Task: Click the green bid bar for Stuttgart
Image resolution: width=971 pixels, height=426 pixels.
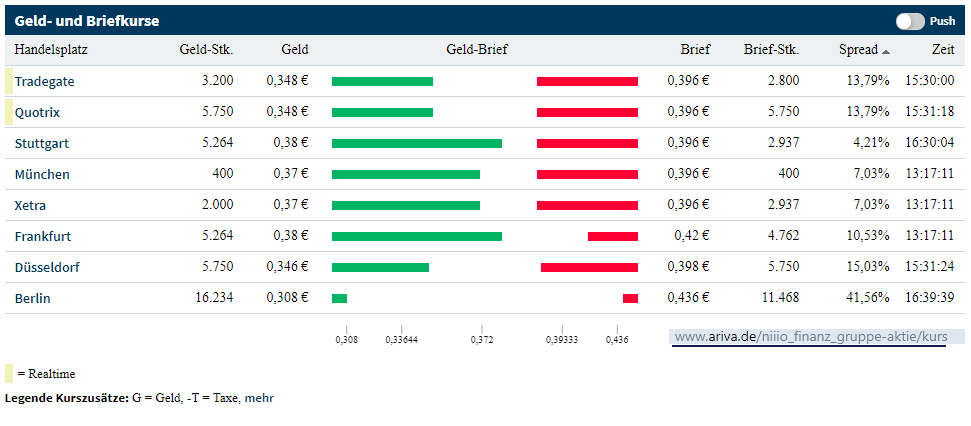Action: pos(416,143)
